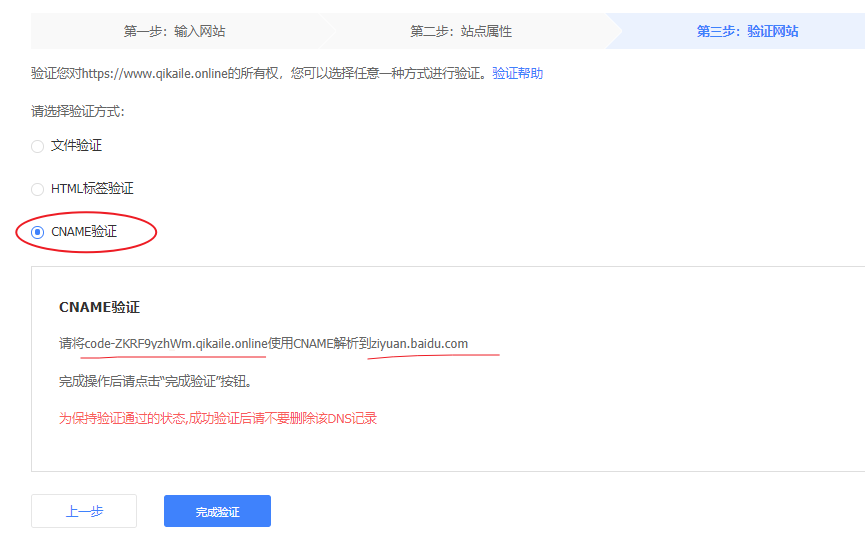Click the code-ZKRF9yzhWm.qikaile.online hostname text
Image resolution: width=865 pixels, height=542 pixels.
pyautogui.click(x=176, y=344)
